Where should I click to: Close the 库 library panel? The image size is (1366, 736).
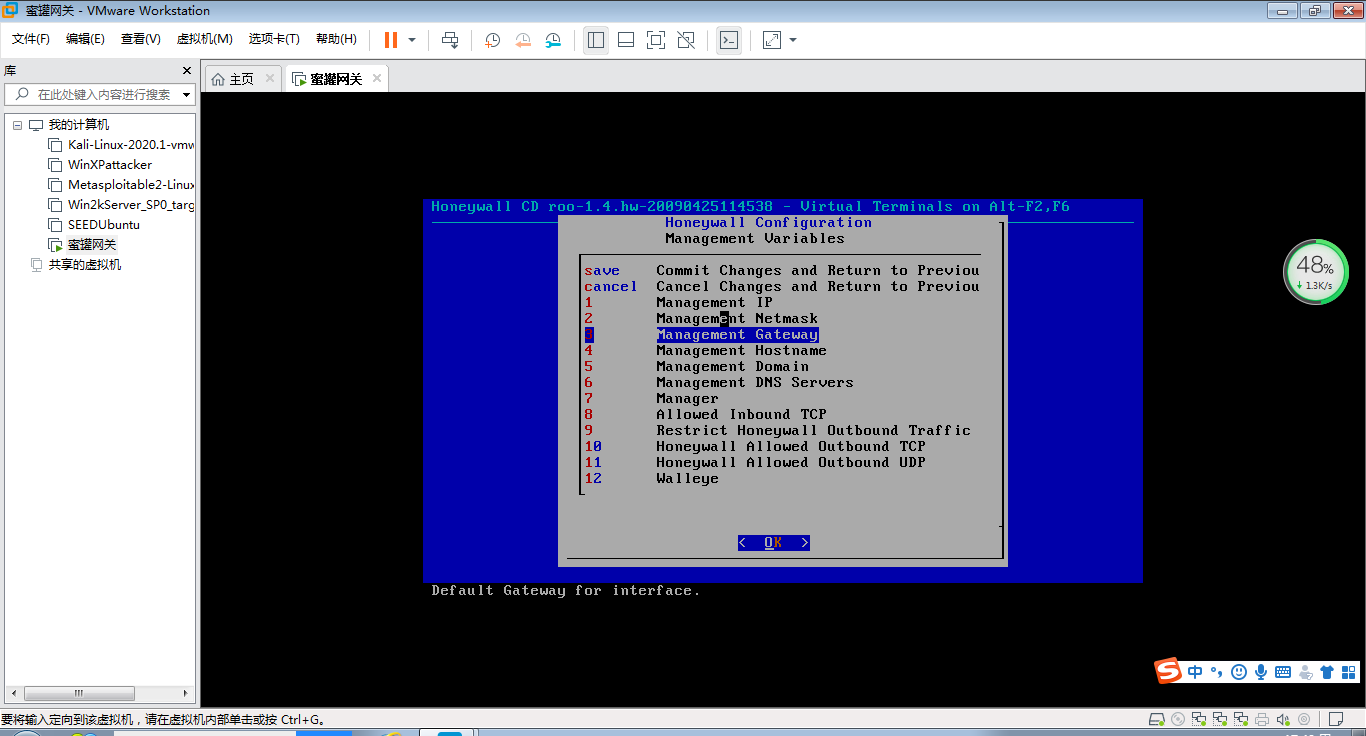coord(186,71)
